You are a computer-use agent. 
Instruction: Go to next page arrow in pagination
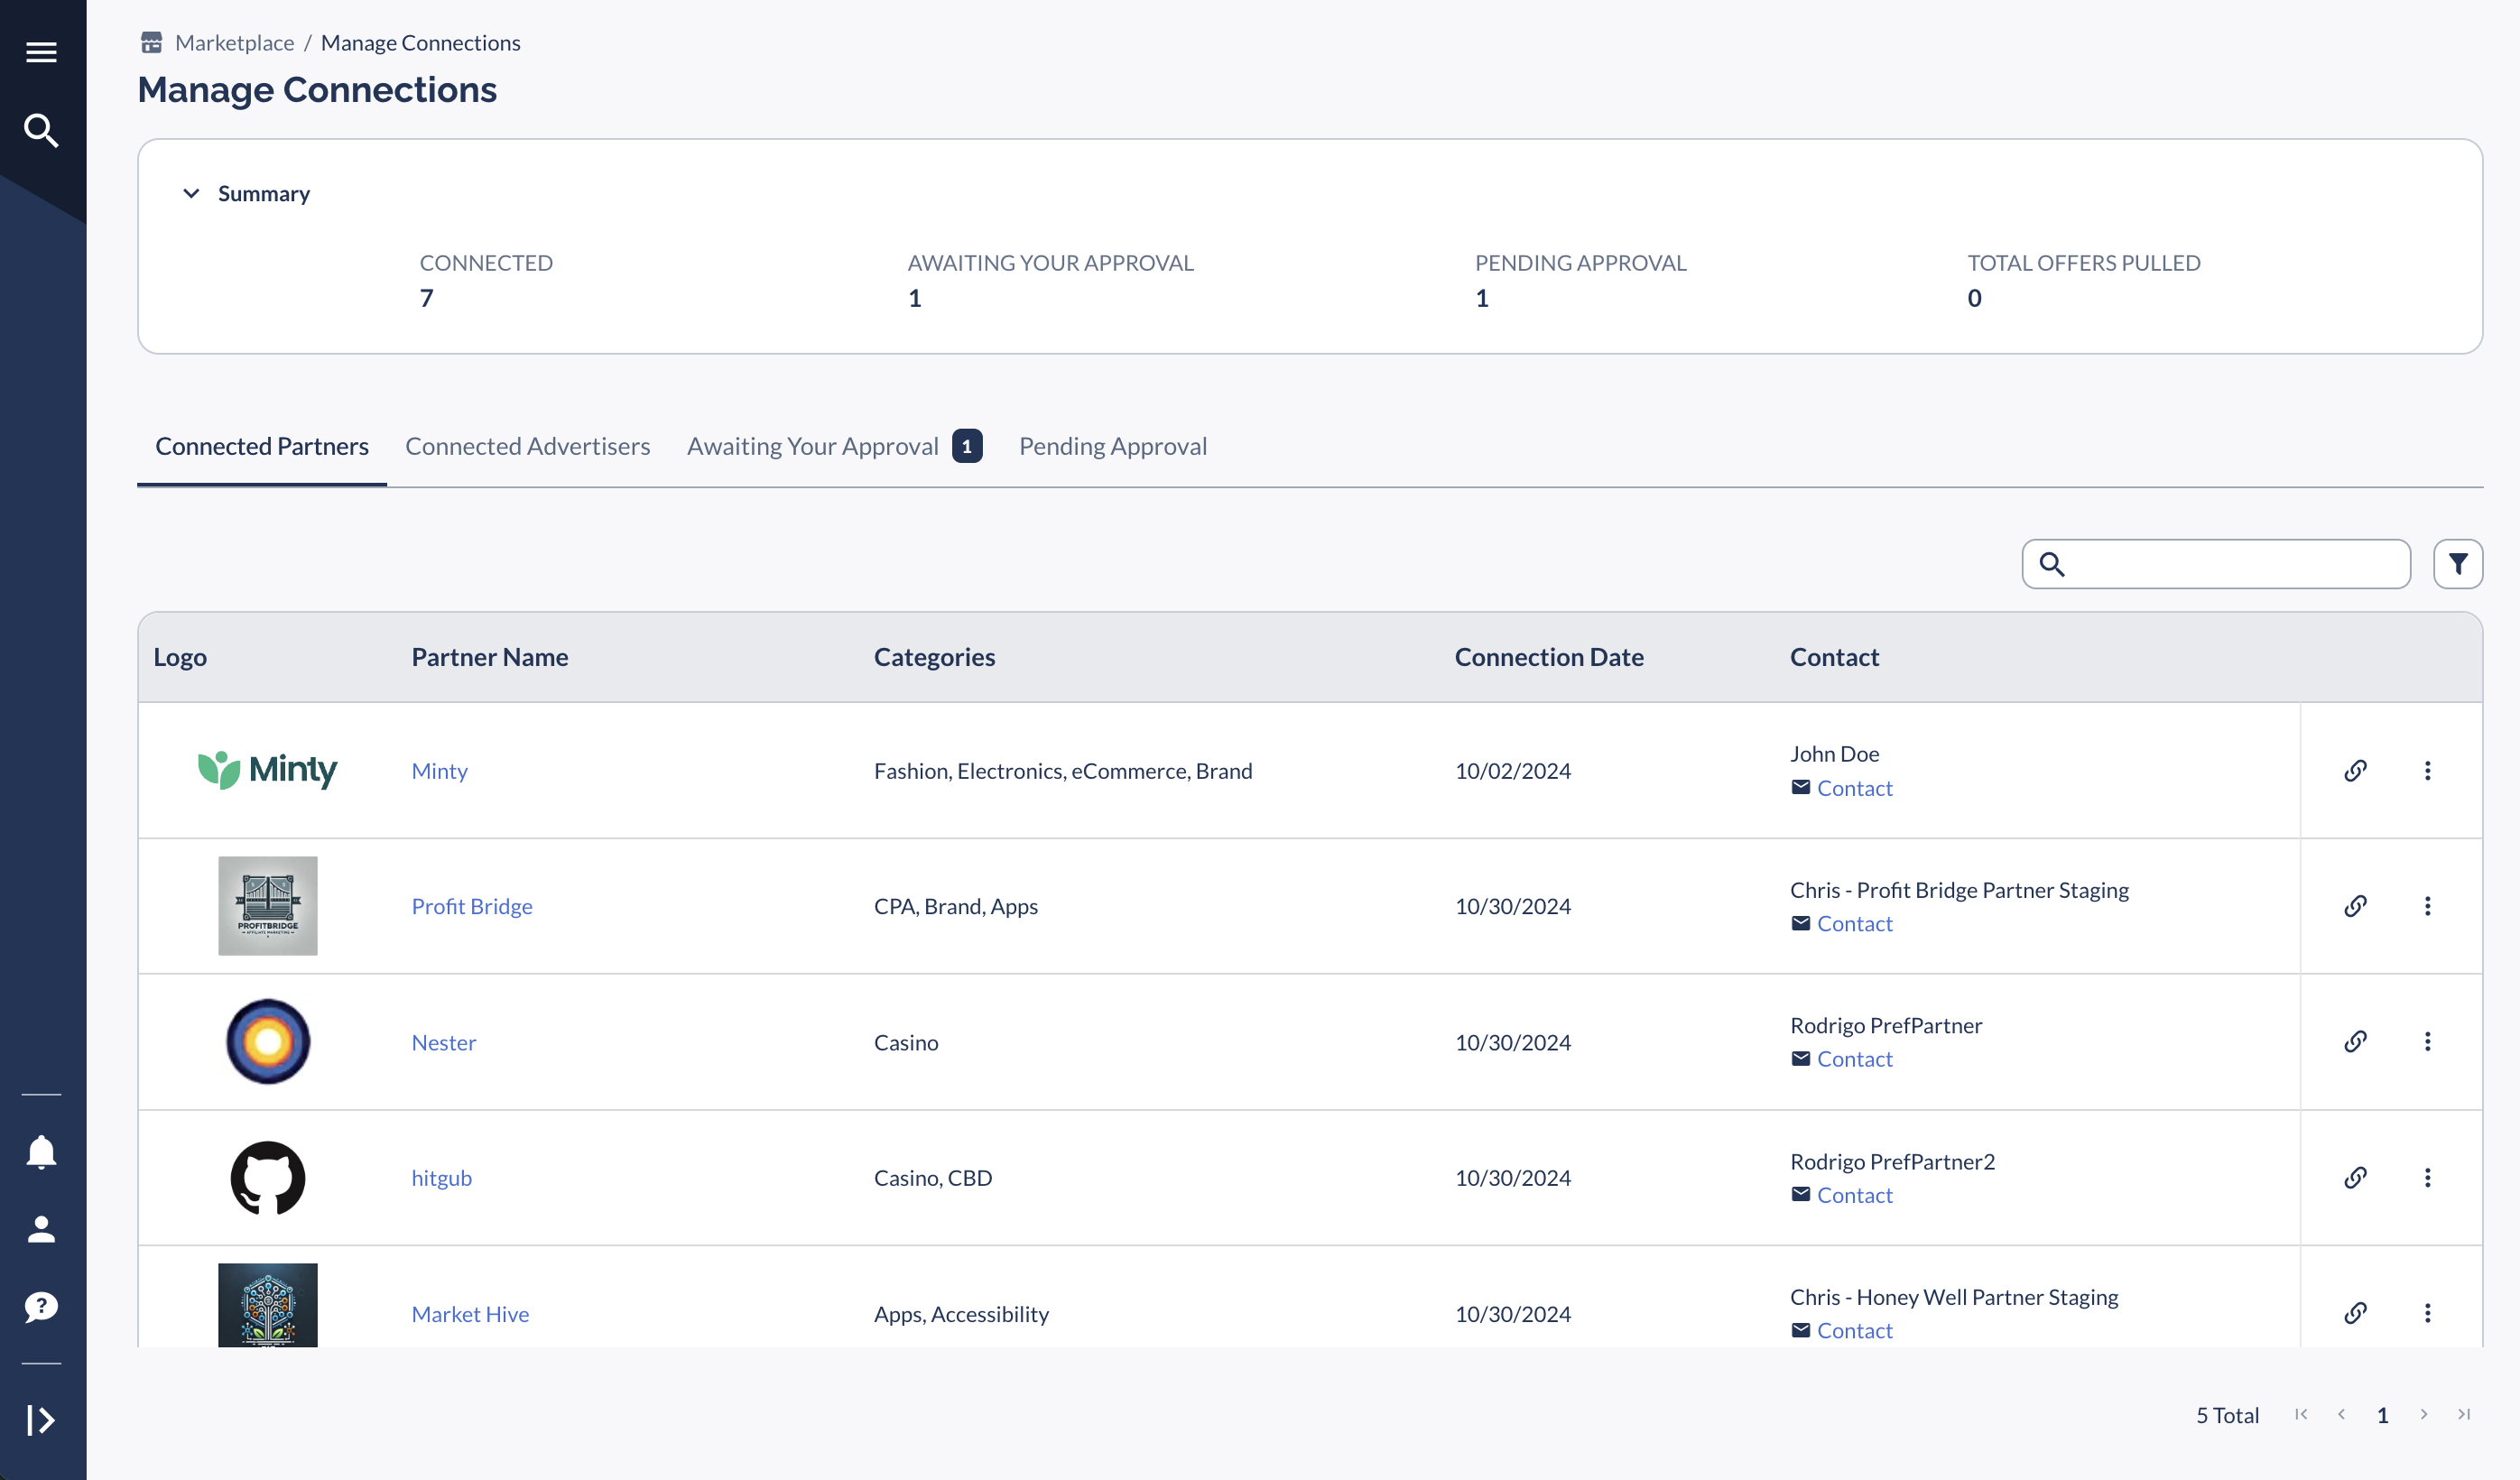[x=2424, y=1414]
